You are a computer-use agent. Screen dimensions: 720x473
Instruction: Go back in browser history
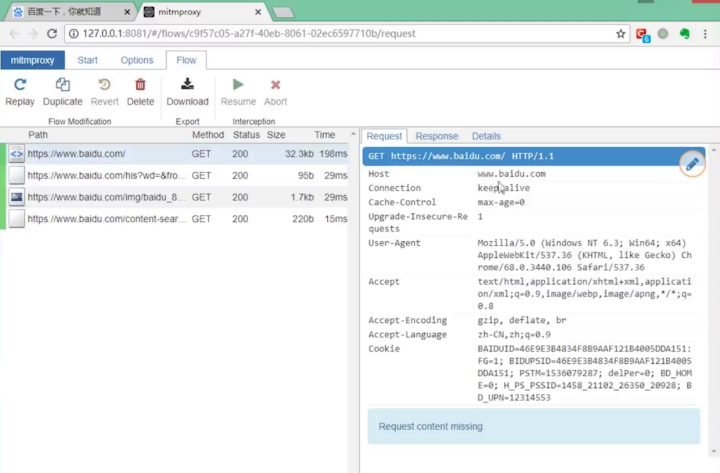[x=14, y=34]
